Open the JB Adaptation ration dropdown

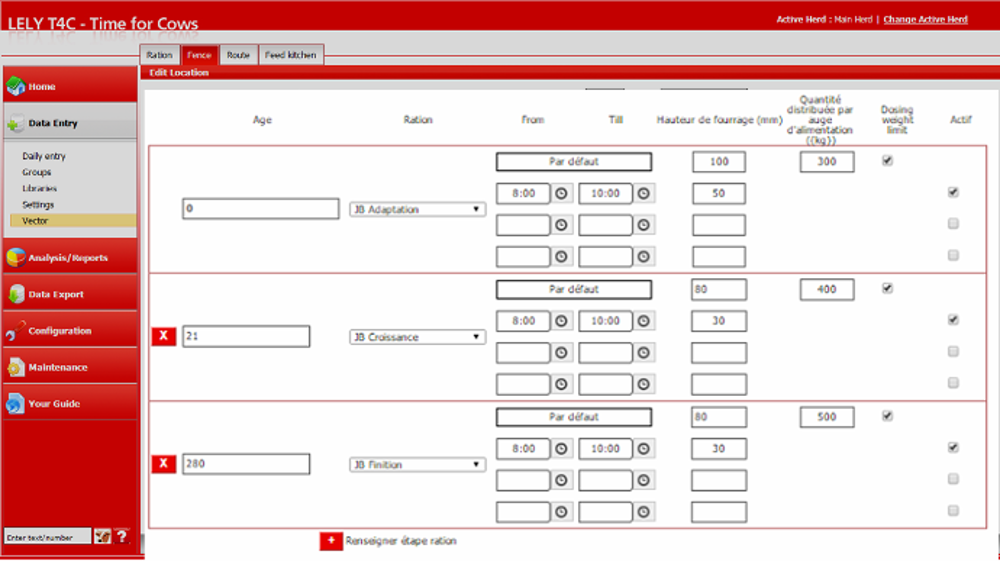click(x=417, y=209)
